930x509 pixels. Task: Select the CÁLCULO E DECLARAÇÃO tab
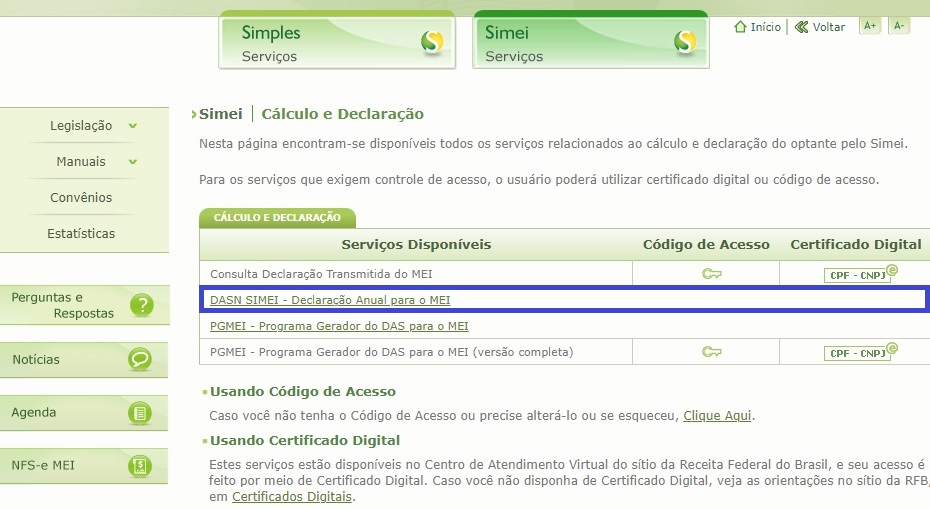(277, 218)
